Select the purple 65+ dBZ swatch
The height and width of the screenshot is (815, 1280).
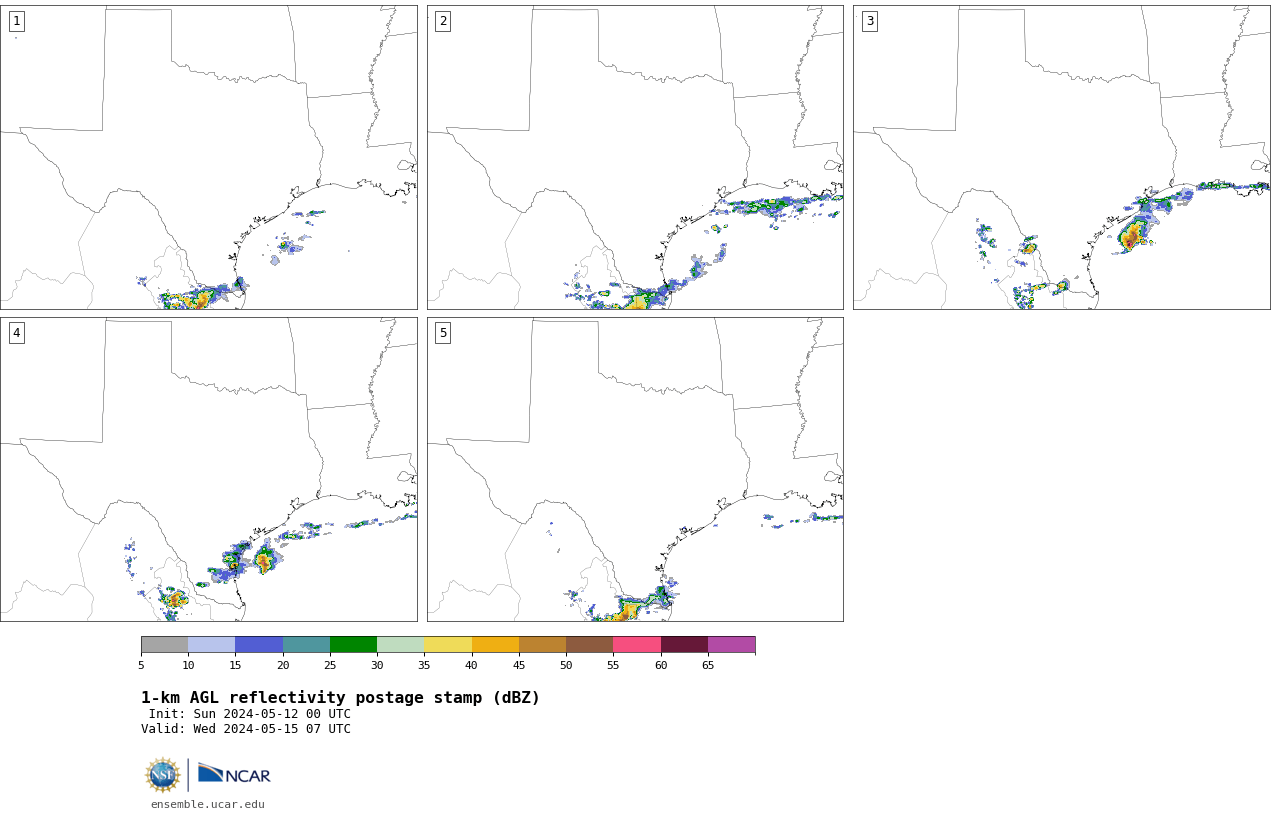coord(731,644)
